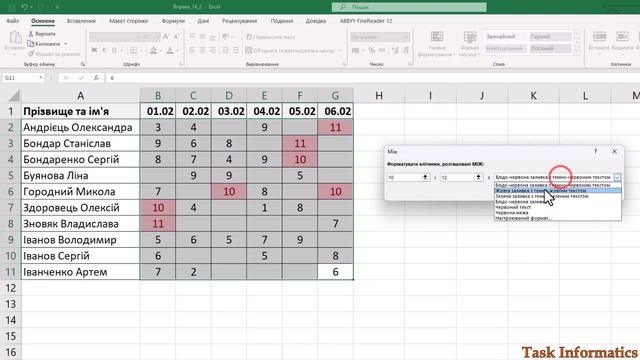Screen dimensions: 640x360
Task: Click the first value field showing 10
Action: coord(404,177)
